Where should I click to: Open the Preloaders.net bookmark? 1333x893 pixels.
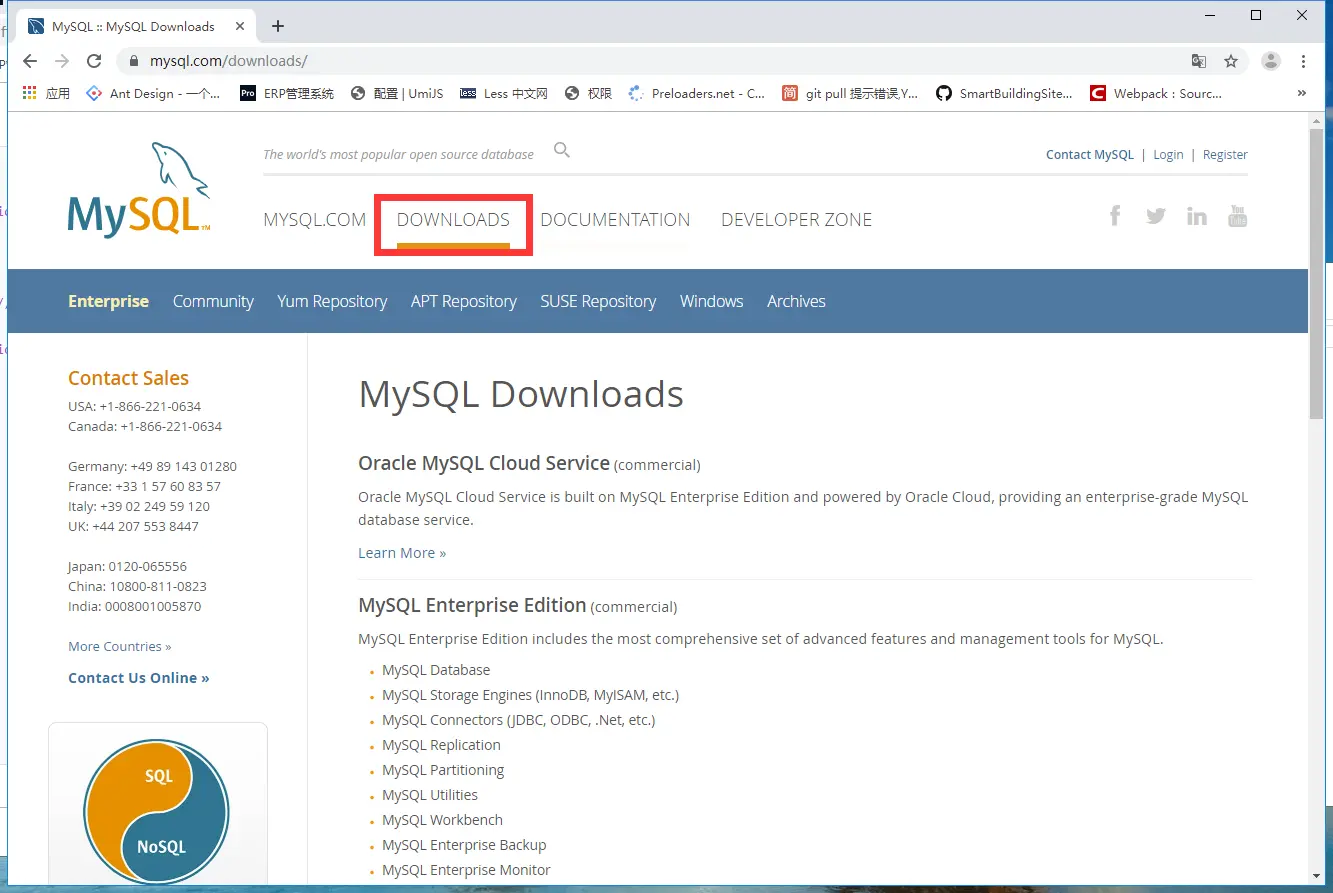tap(696, 93)
